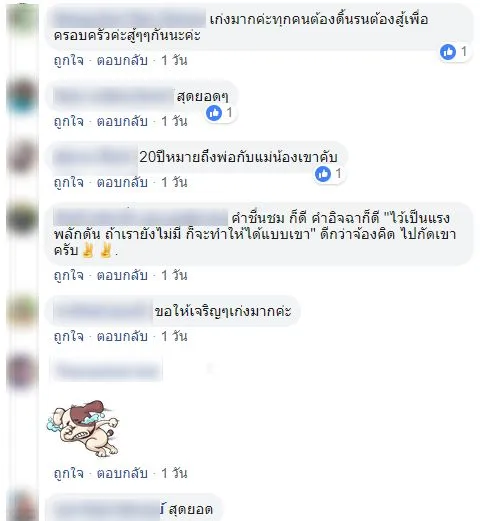Like the เก่งมากค่ะทุกคน comment via ถูกใจ

(x=69, y=61)
